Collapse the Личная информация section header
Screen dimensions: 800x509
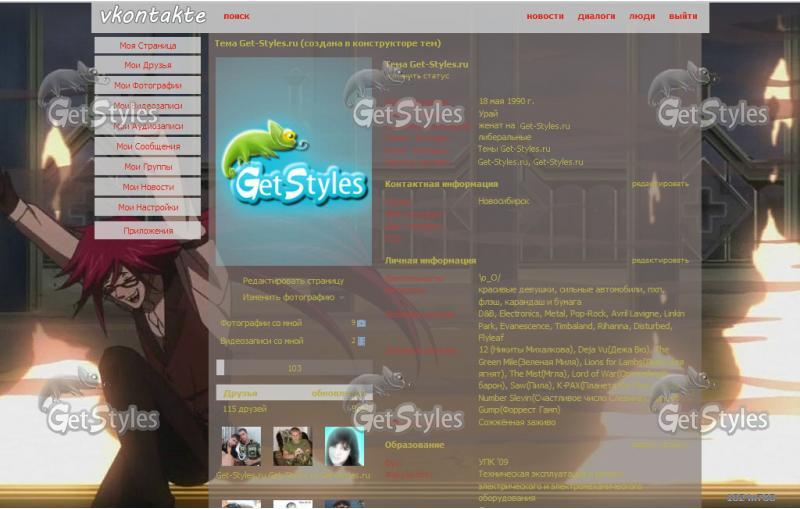click(431, 260)
